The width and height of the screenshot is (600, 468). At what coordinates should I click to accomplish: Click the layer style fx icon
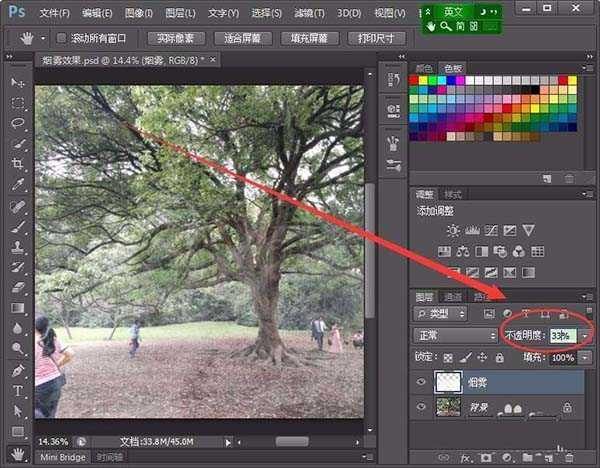click(x=464, y=458)
